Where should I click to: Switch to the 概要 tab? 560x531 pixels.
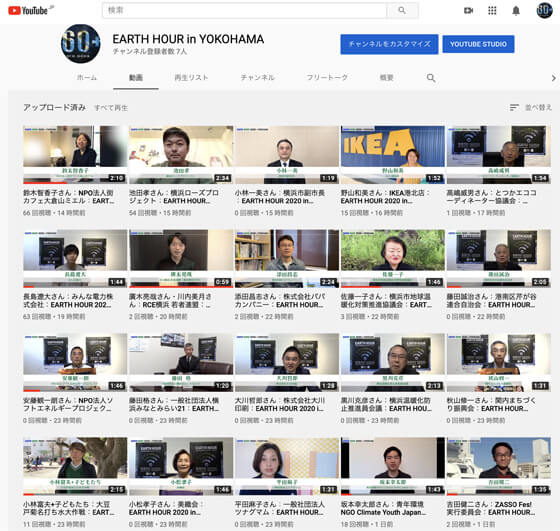click(x=386, y=77)
